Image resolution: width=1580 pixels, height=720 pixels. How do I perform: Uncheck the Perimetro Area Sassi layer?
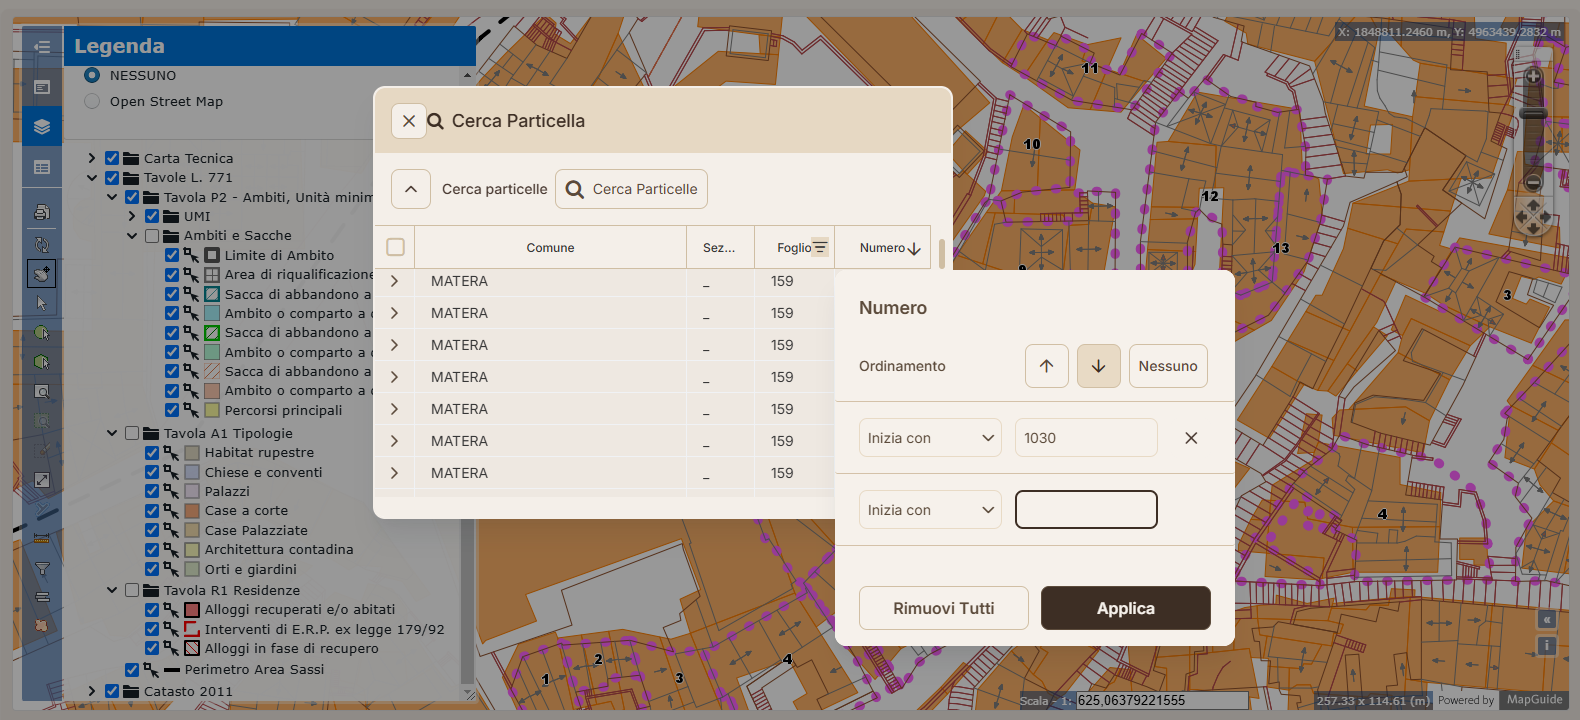[132, 670]
